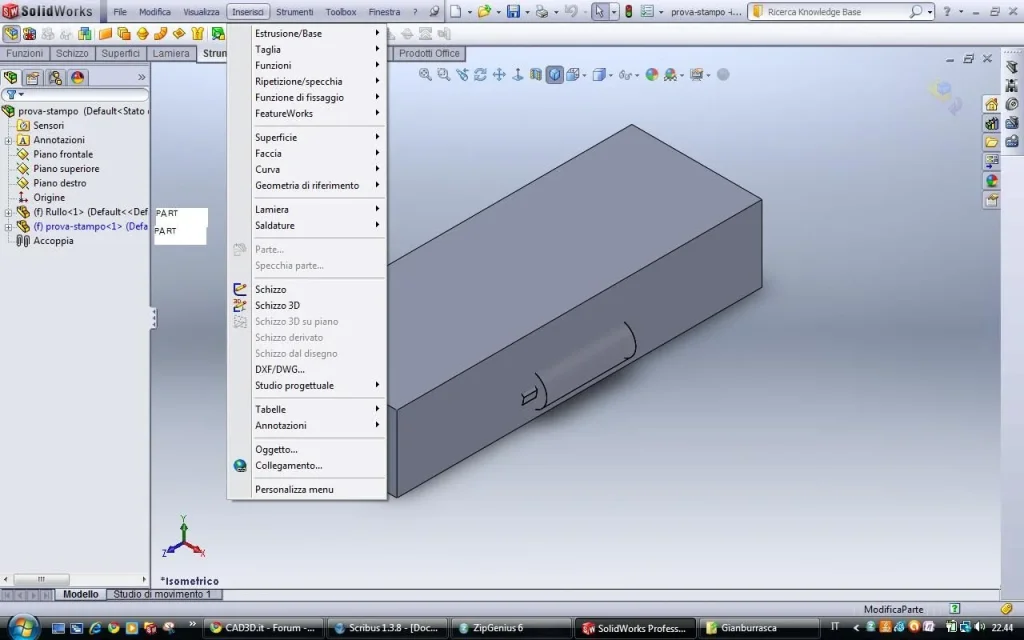Click the Edit appearance color sphere icon
The width and height of the screenshot is (1024, 640).
tap(651, 74)
